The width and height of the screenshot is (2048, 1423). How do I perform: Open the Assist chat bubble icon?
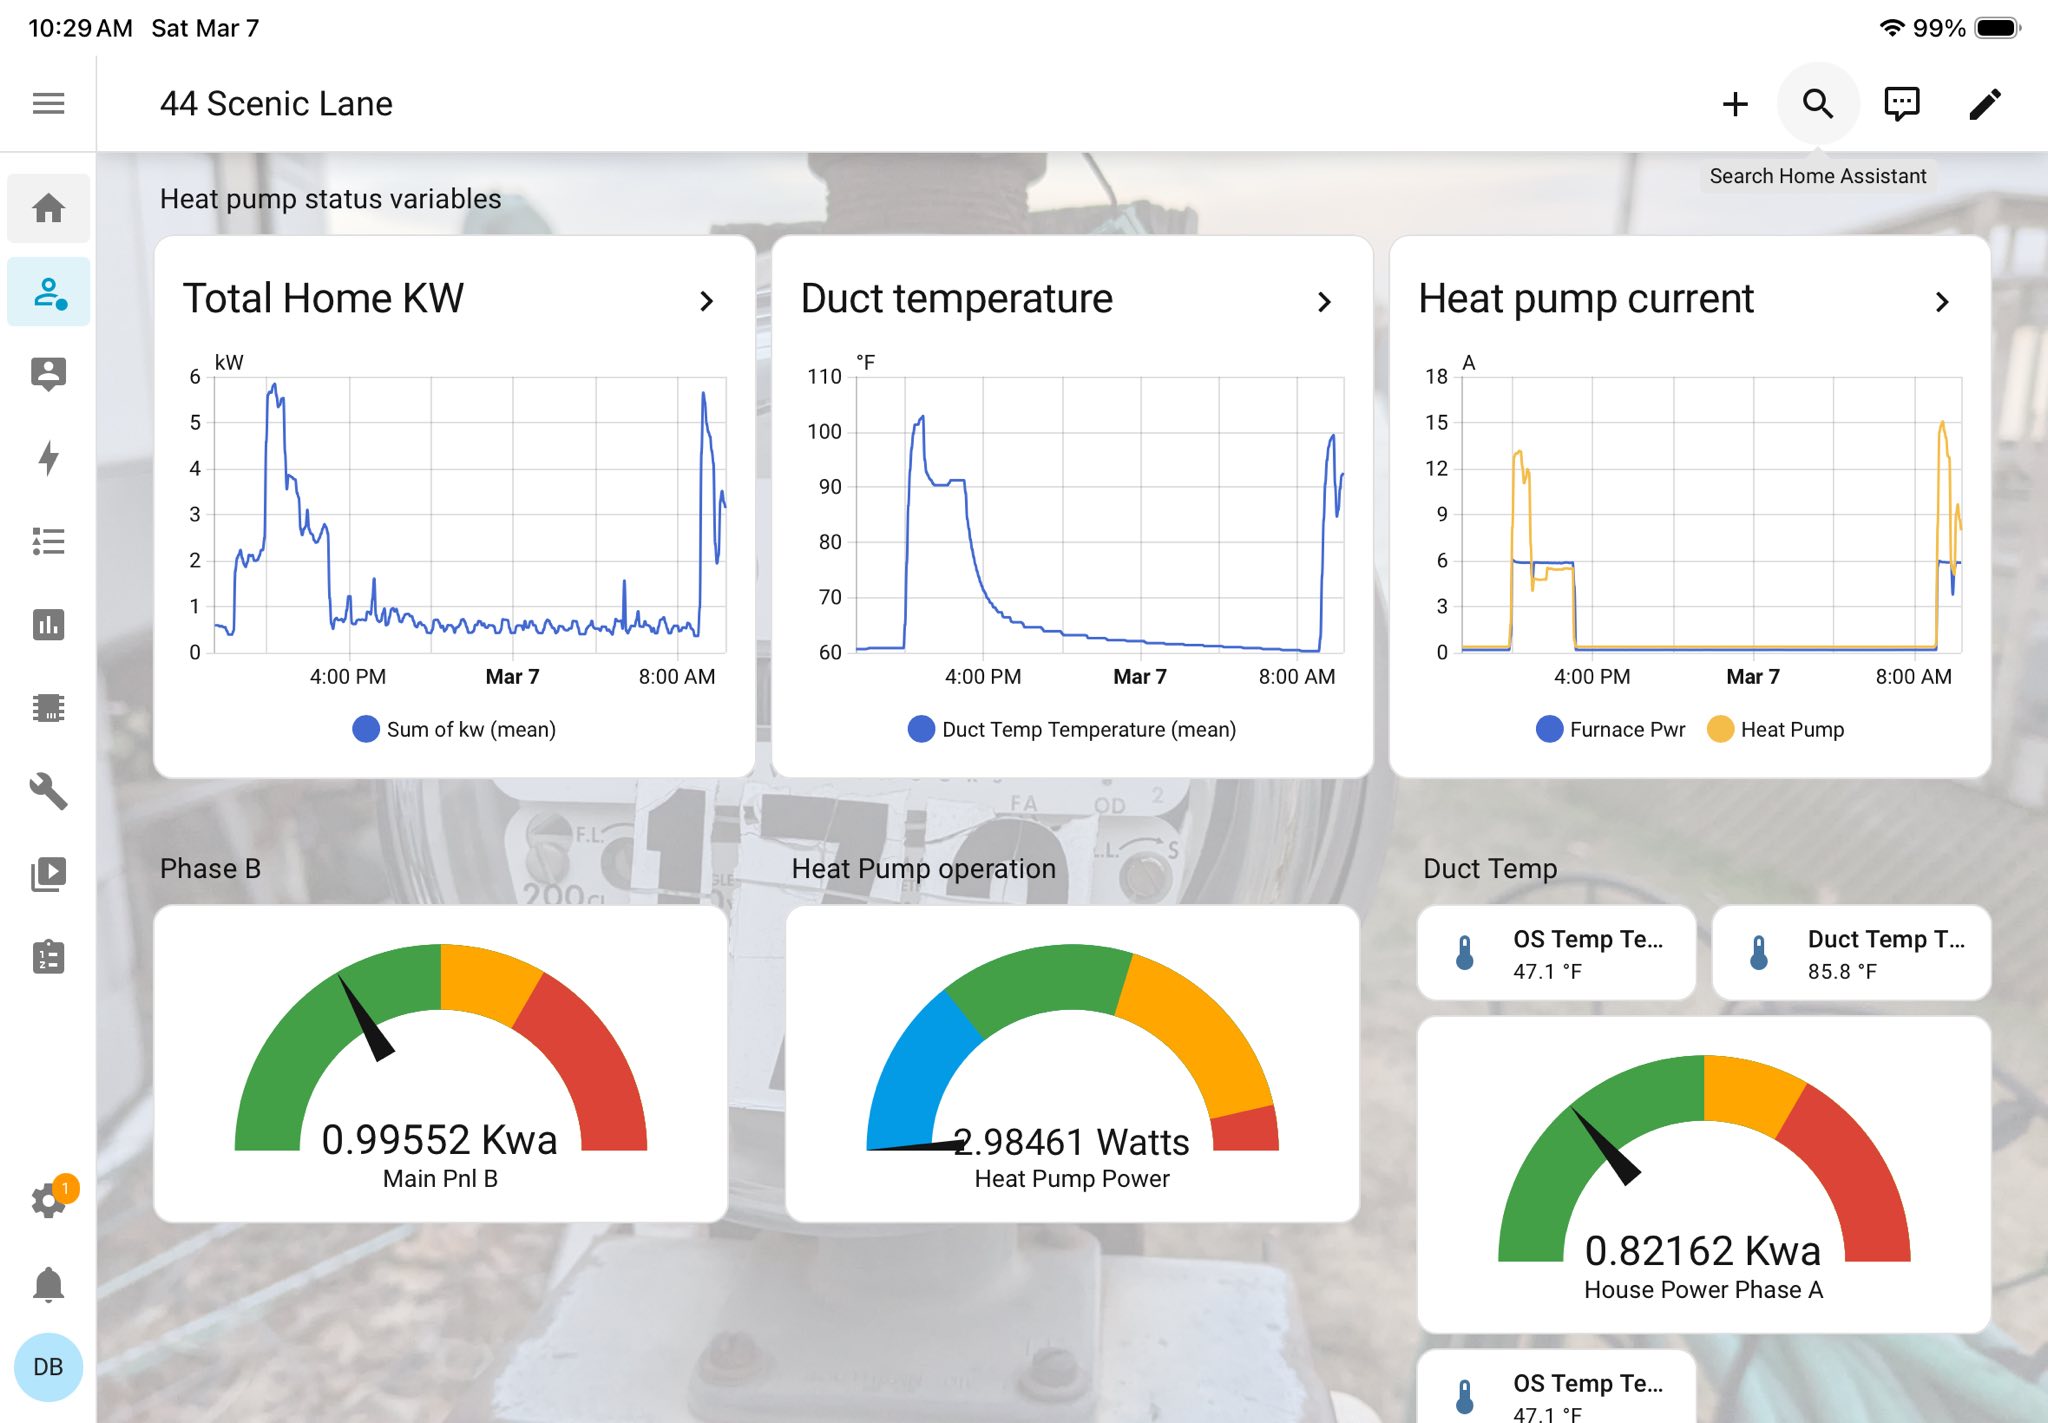point(1901,104)
